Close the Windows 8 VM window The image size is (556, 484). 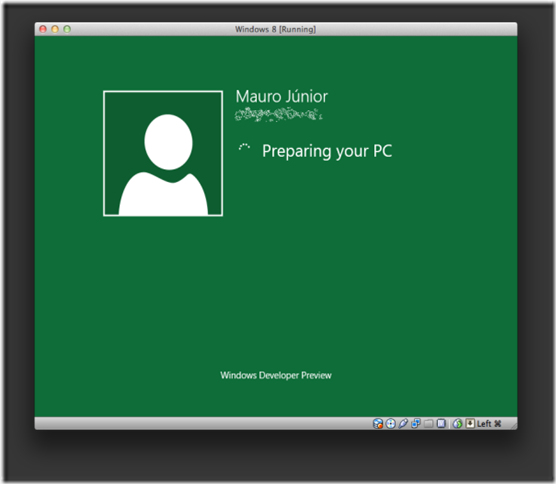pyautogui.click(x=43, y=29)
